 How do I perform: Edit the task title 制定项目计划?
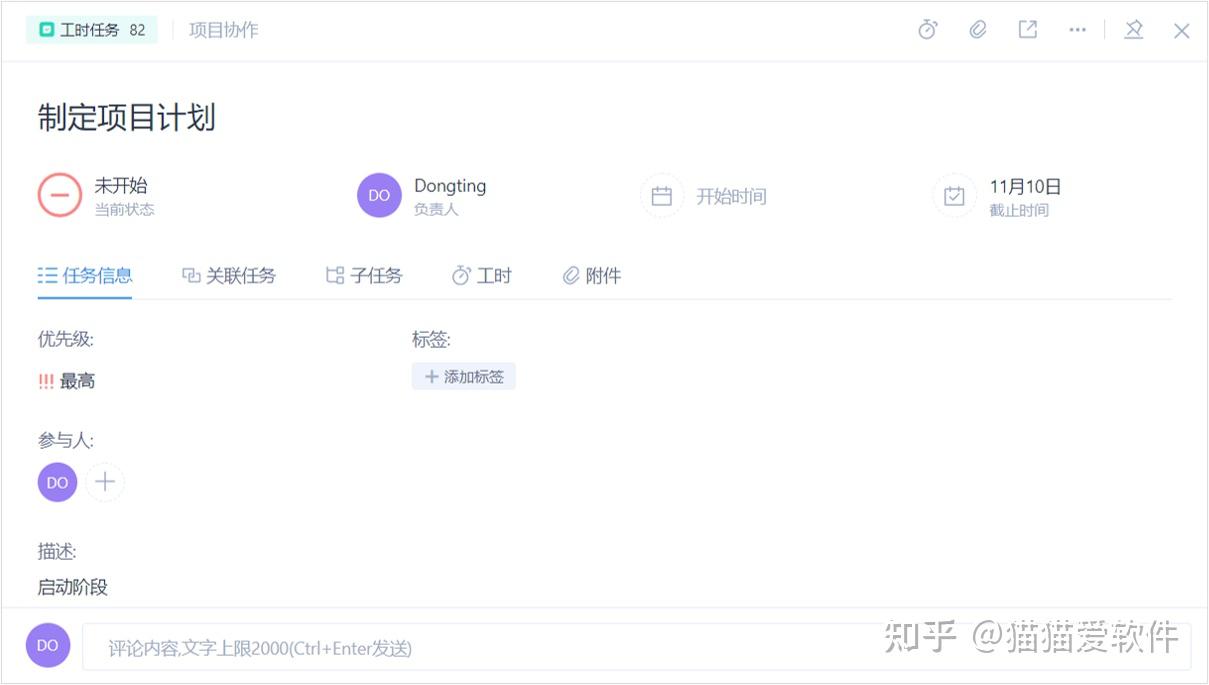point(127,118)
